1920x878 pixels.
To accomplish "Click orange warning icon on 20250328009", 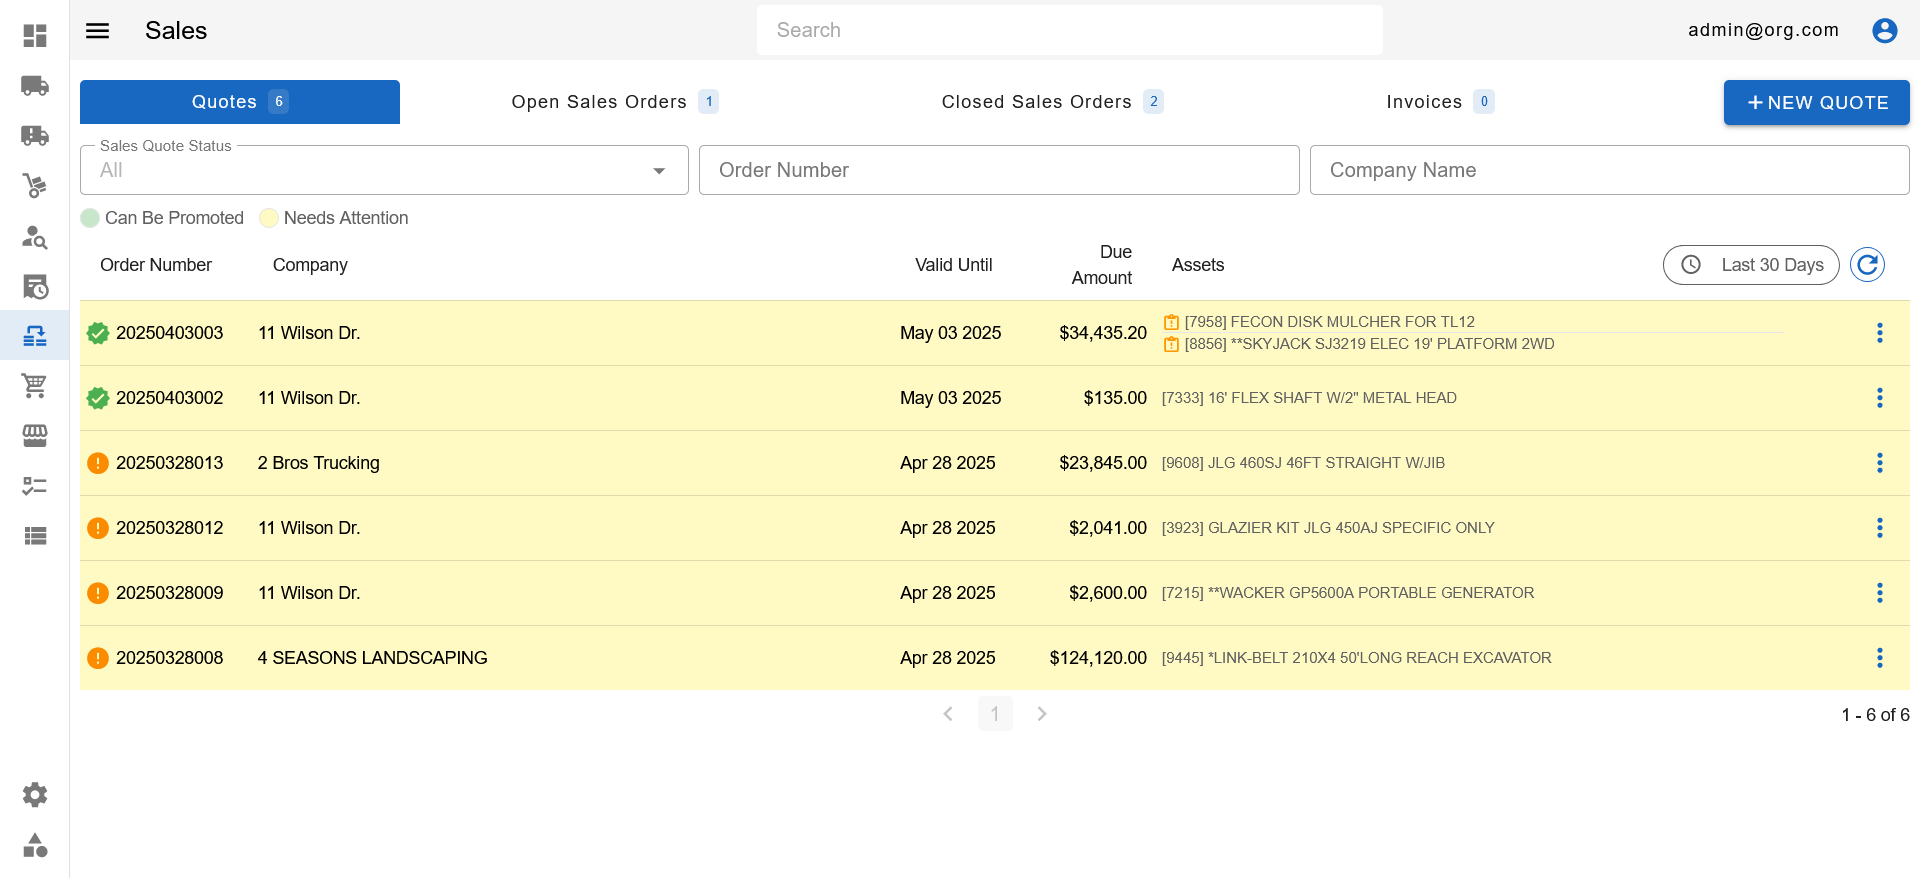I will point(98,593).
